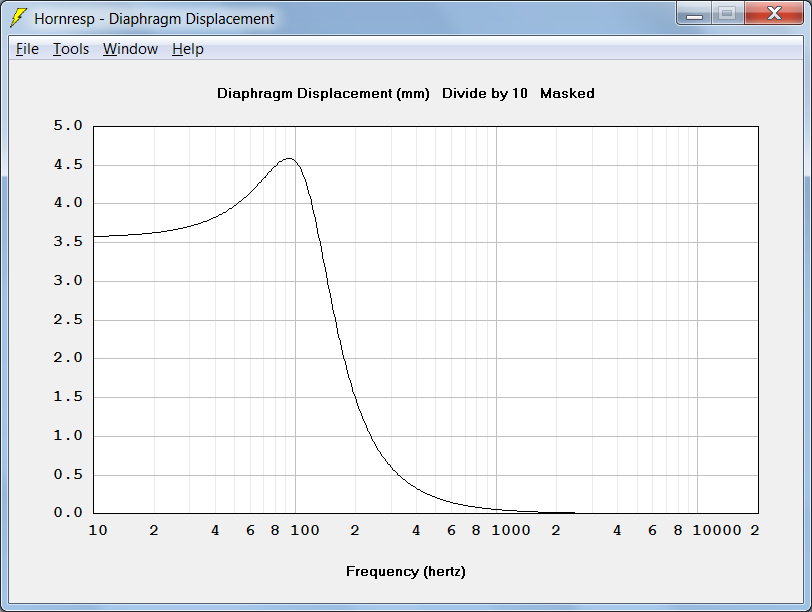The image size is (812, 612).
Task: Click the 0.0 value on the vertical axis
Action: (x=68, y=513)
